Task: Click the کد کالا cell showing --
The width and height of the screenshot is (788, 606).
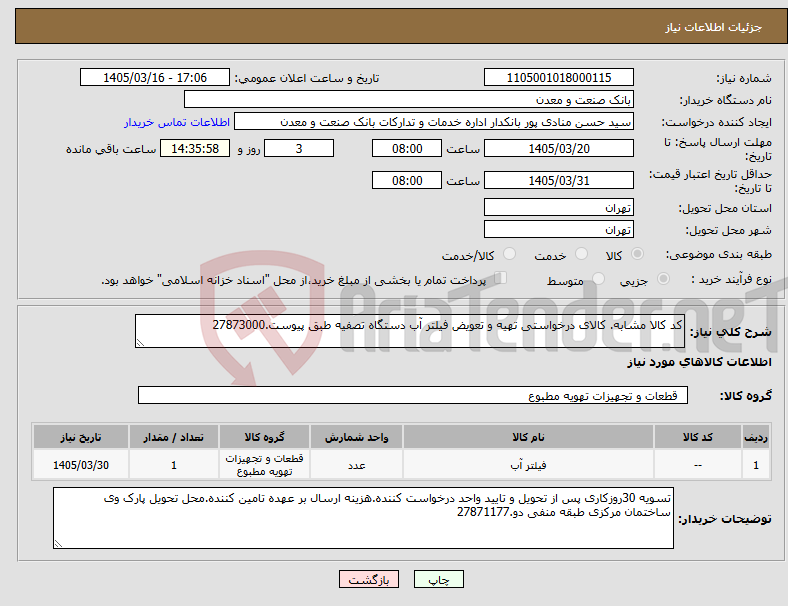Action: (x=698, y=465)
